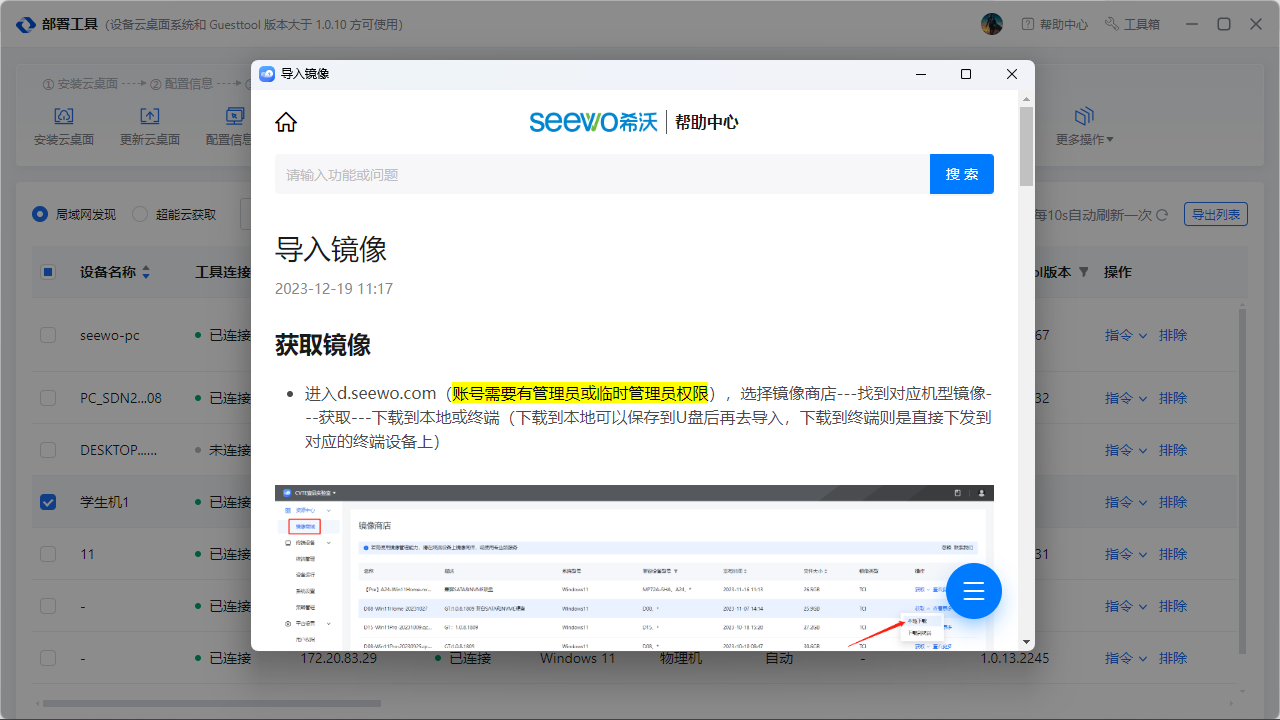Screen dimensions: 1280x720
Task: Click the seewo希沃 logo in the help dialog
Action: pyautogui.click(x=593, y=122)
